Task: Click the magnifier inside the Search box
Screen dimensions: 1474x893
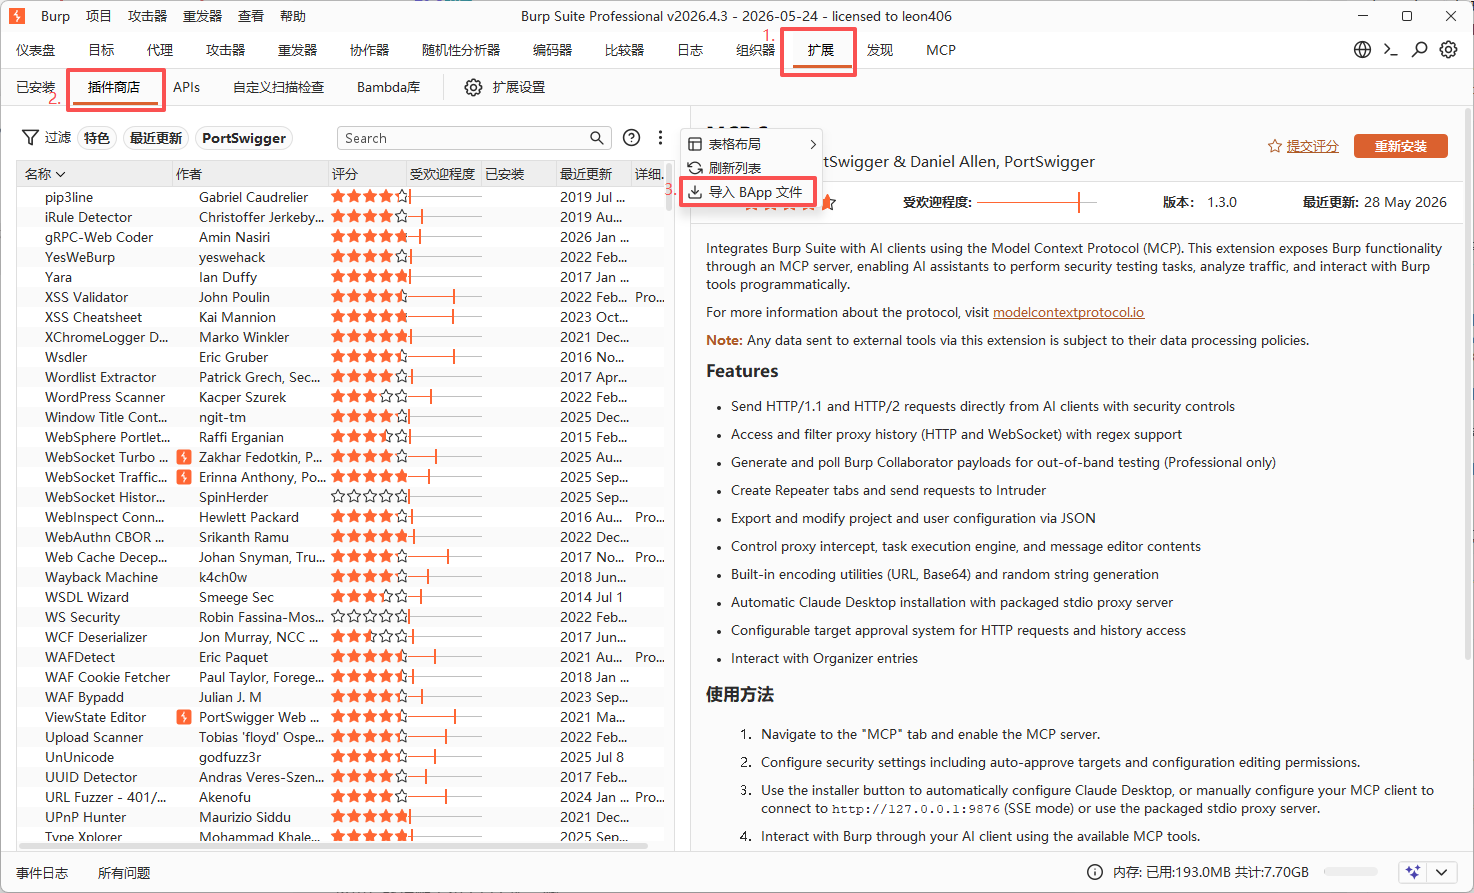Action: tap(597, 138)
